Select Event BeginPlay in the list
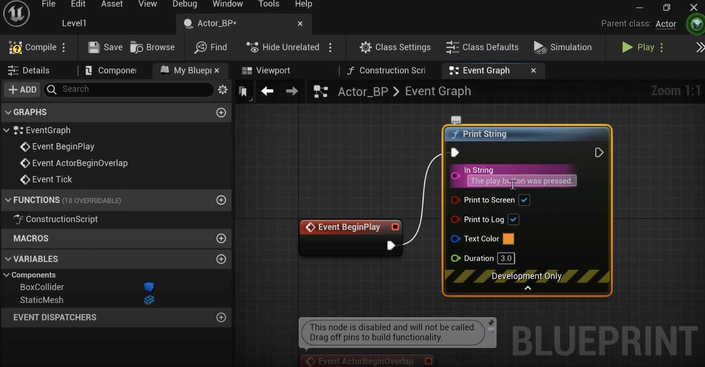This screenshot has height=367, width=705. (x=58, y=147)
